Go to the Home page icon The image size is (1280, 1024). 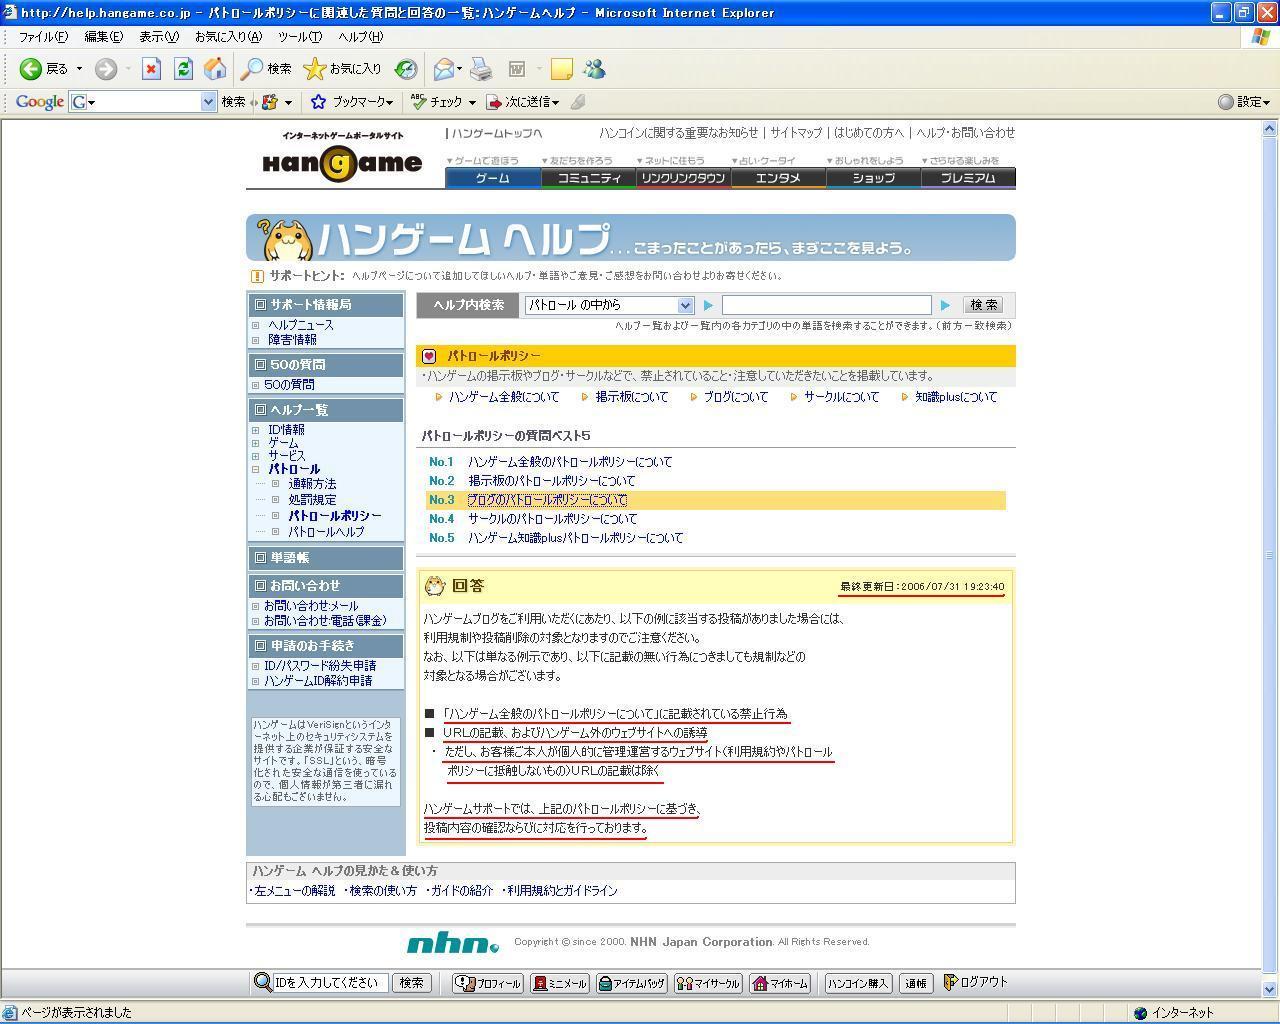point(215,69)
